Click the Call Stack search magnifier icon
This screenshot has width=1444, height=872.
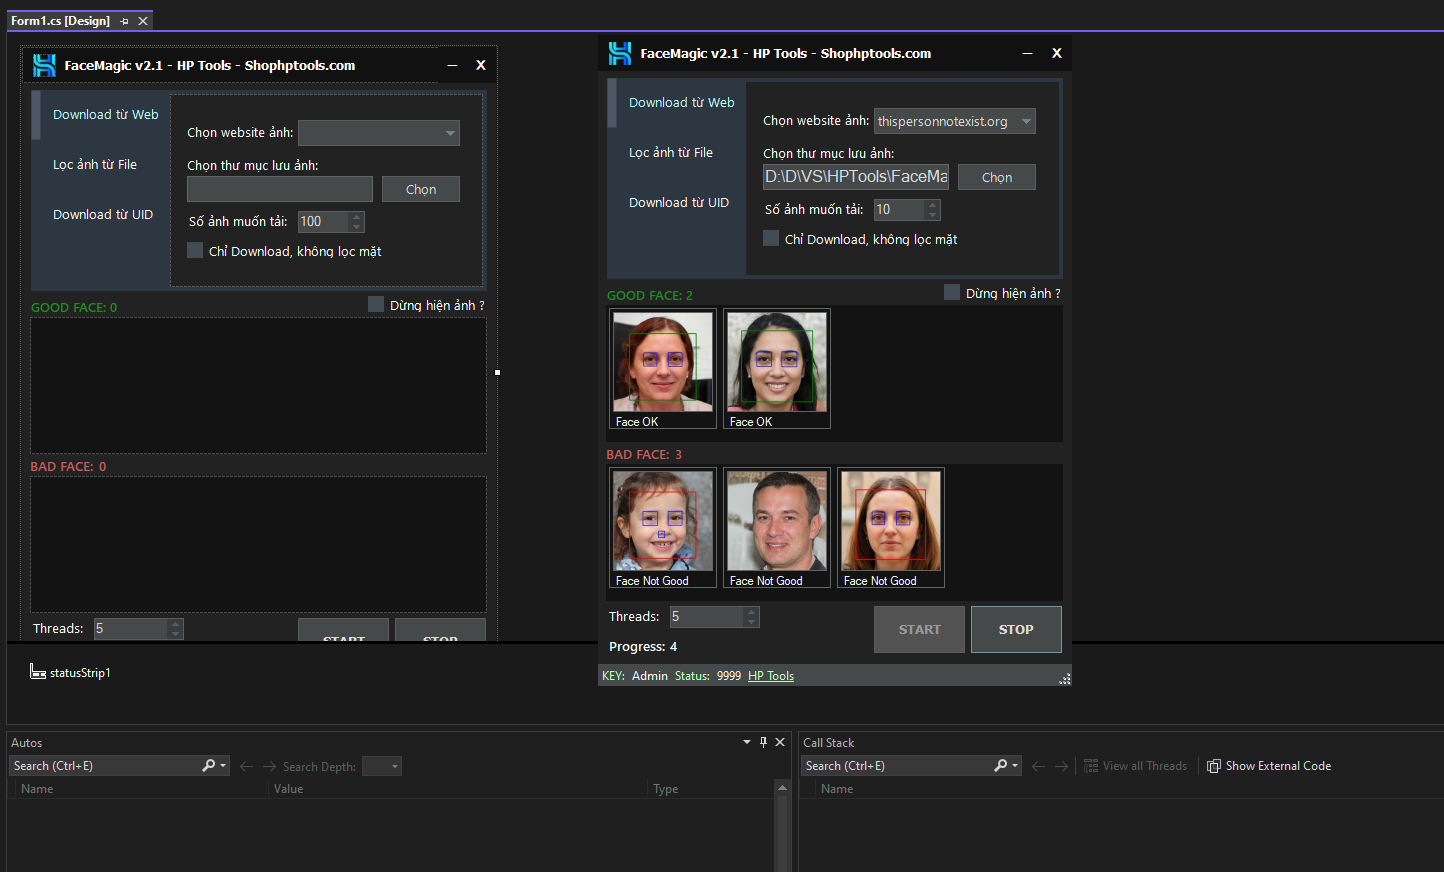[x=1000, y=766]
